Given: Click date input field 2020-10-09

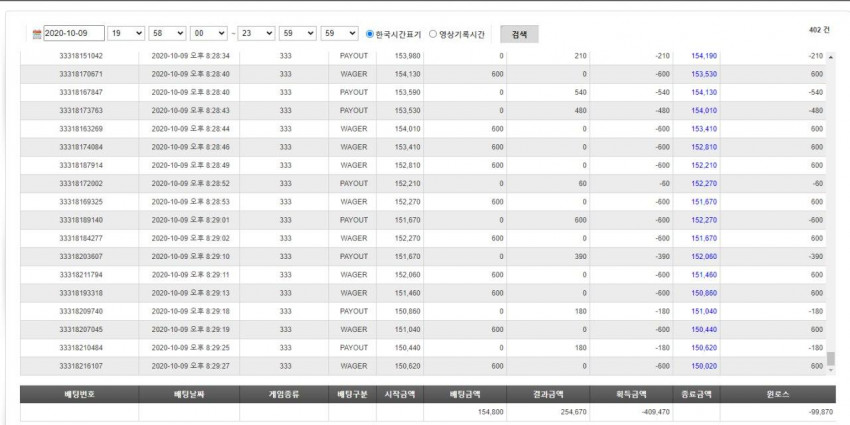Looking at the screenshot, I should pos(74,34).
